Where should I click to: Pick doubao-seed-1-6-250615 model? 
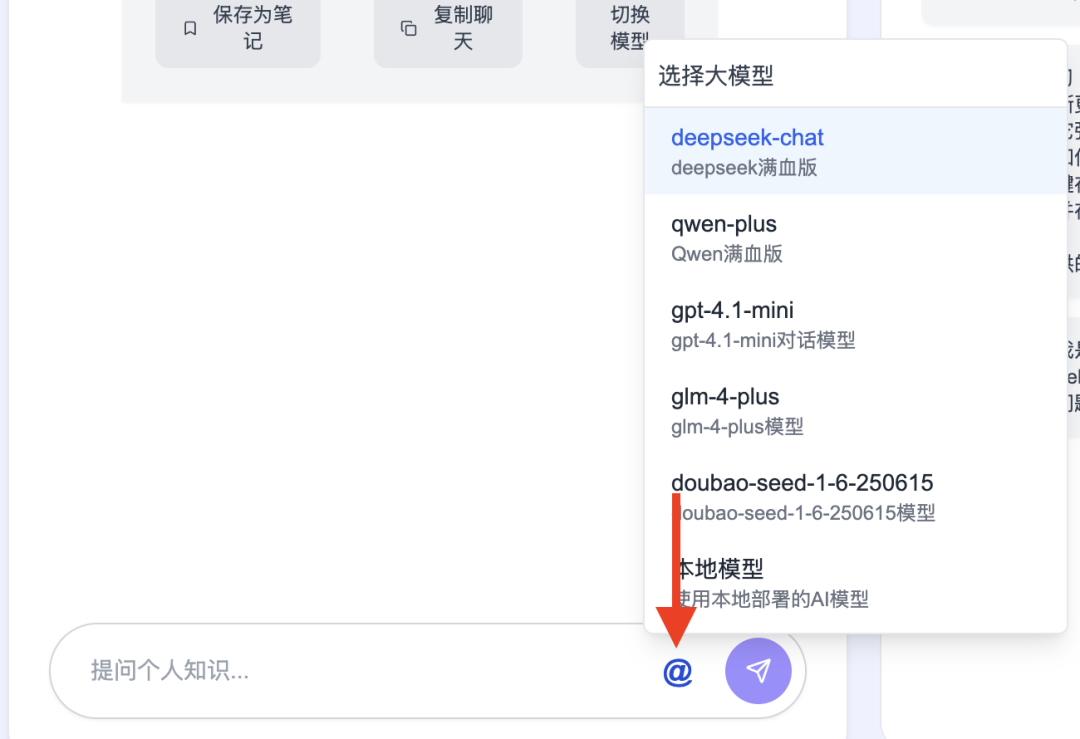point(855,497)
